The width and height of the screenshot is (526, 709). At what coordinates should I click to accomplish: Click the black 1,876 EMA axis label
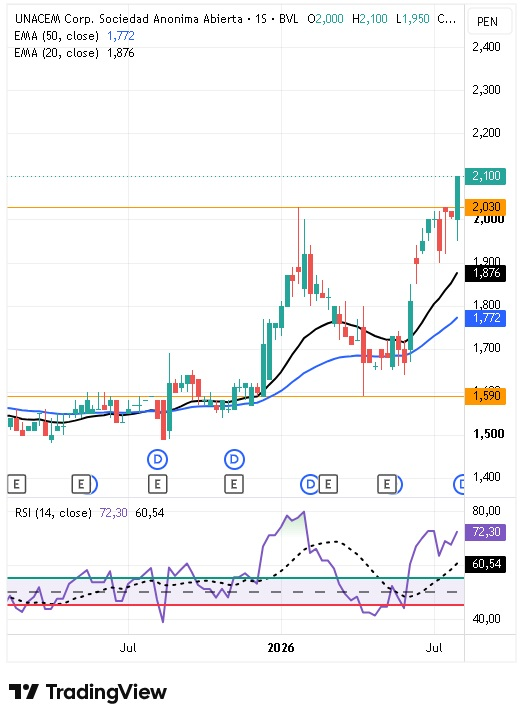pos(486,273)
